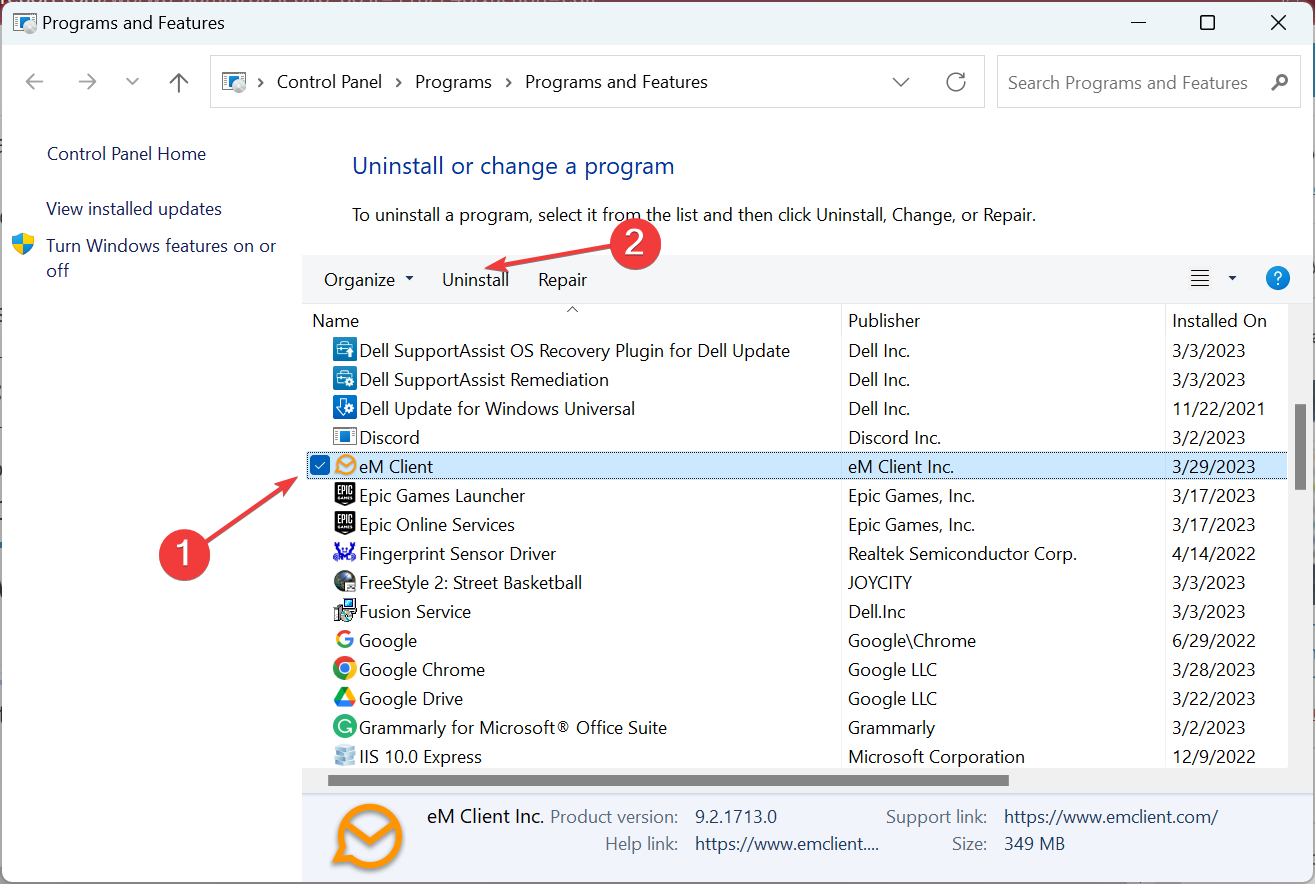Open the recent locations dropdown chevron
This screenshot has width=1315, height=884.
[132, 82]
